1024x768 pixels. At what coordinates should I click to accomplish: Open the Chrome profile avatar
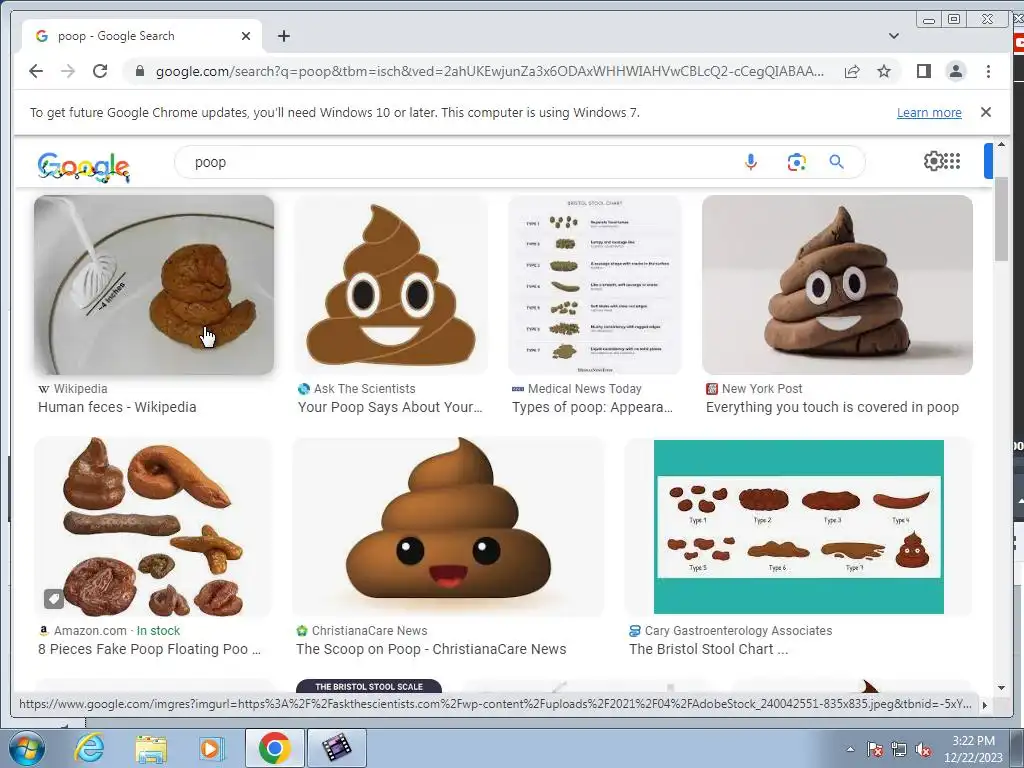click(955, 71)
